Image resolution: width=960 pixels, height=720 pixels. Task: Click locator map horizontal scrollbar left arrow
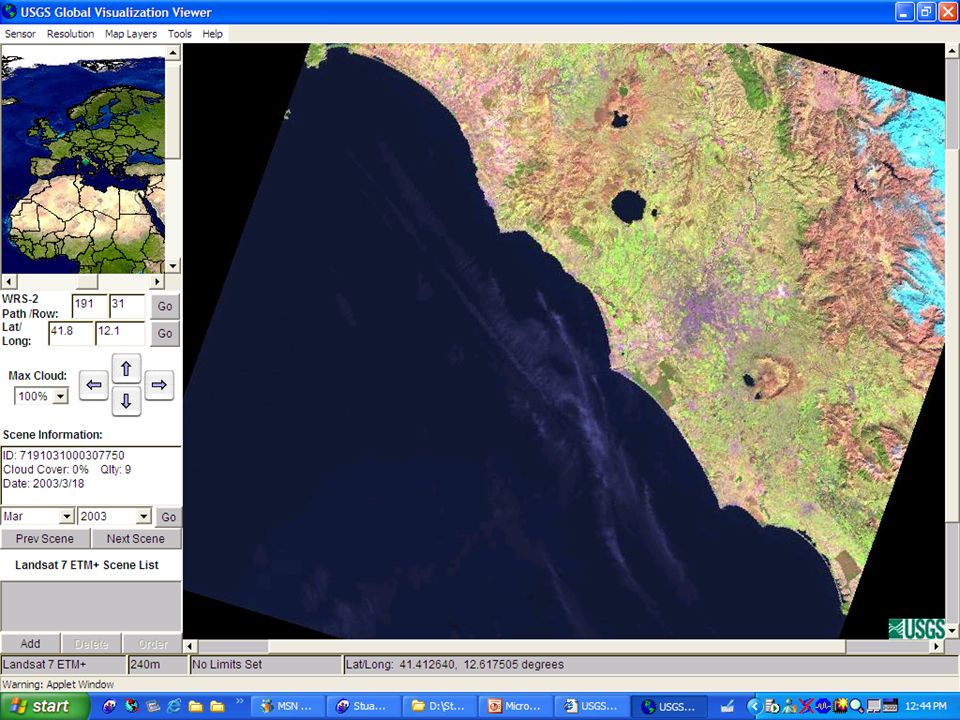point(9,282)
